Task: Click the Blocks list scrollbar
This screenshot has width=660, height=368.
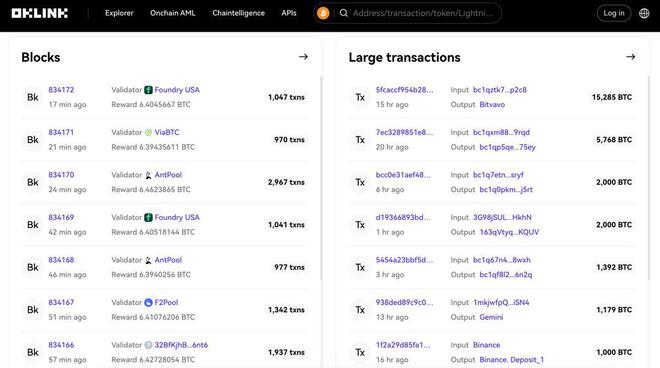Action: click(321, 178)
